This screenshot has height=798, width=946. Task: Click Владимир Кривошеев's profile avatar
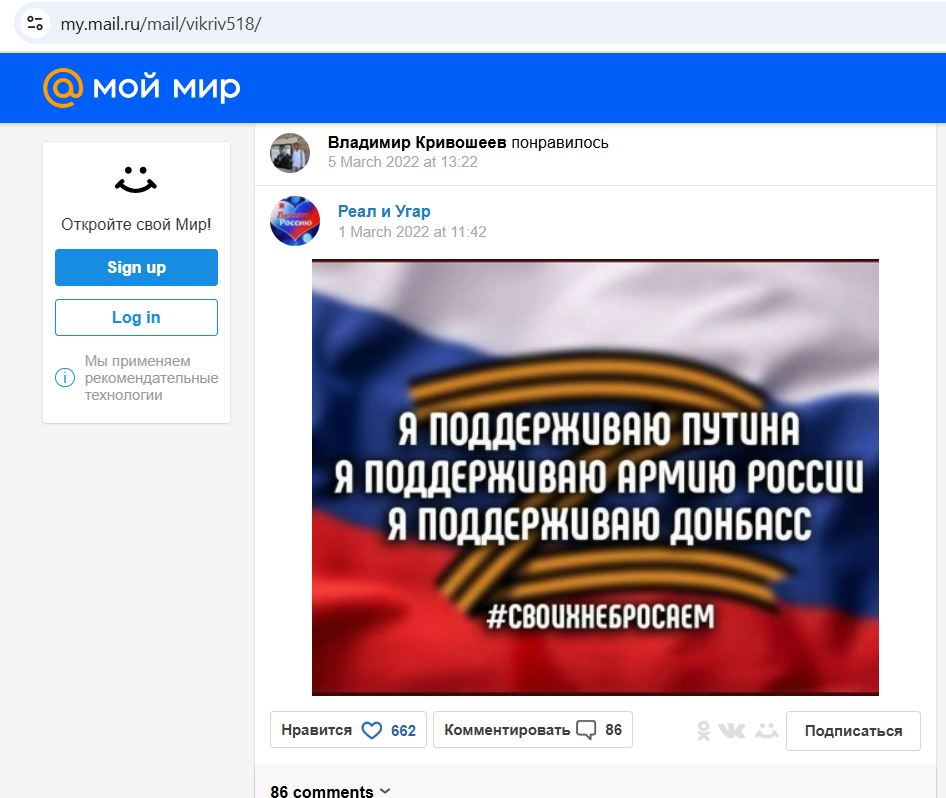coord(290,153)
